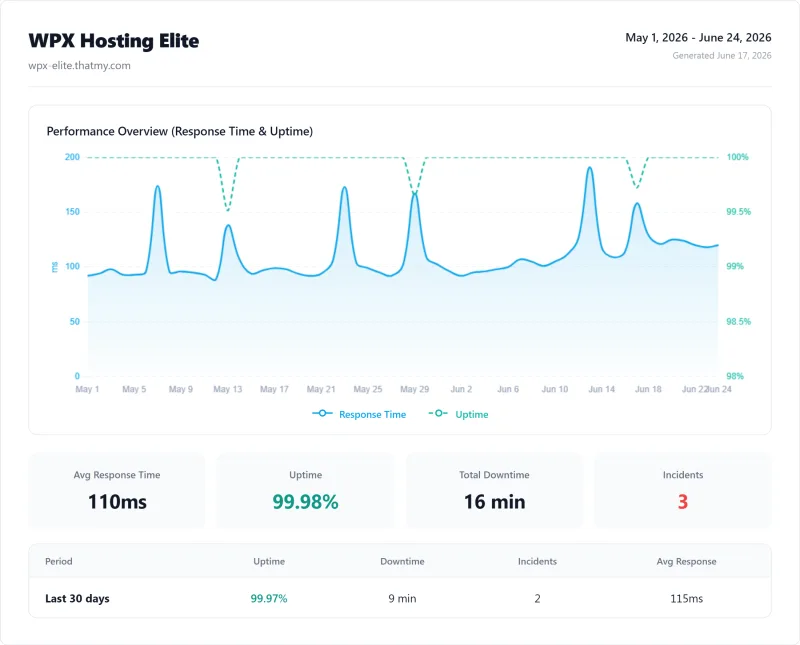The width and height of the screenshot is (800, 645).
Task: Click the Jun 2 x-axis label
Action: click(x=461, y=389)
